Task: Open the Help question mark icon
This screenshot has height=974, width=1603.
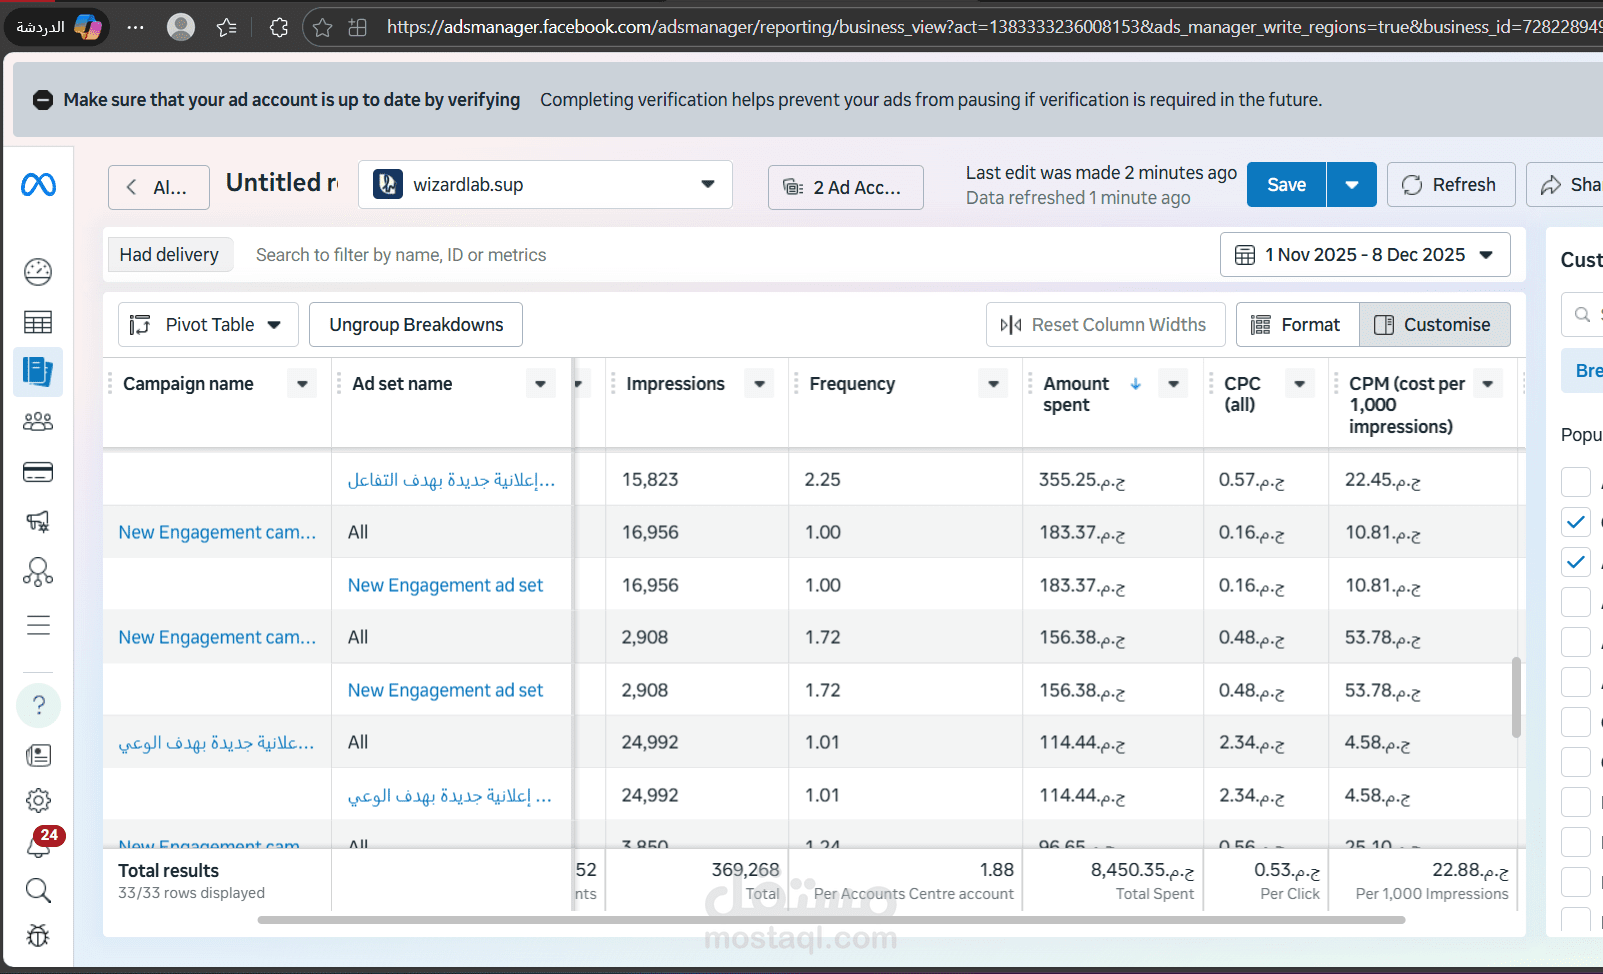Action: [38, 705]
